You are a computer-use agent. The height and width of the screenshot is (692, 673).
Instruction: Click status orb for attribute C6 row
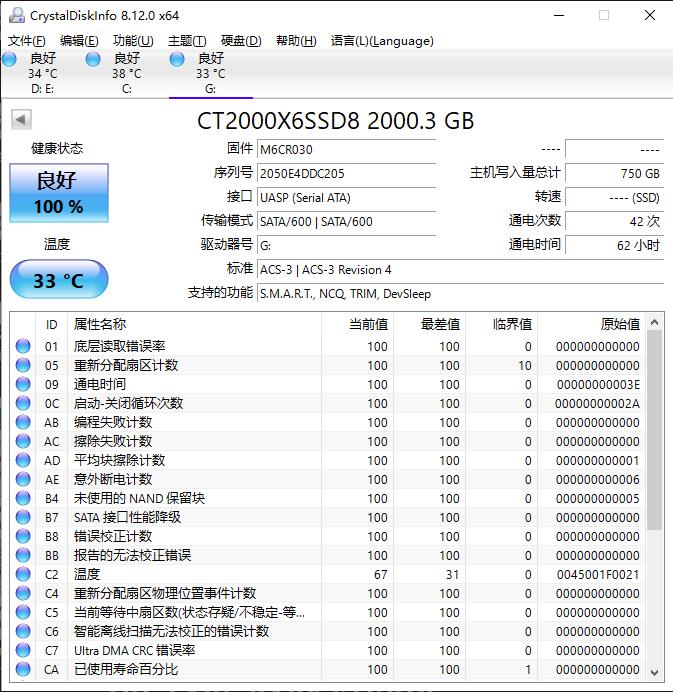tap(23, 631)
